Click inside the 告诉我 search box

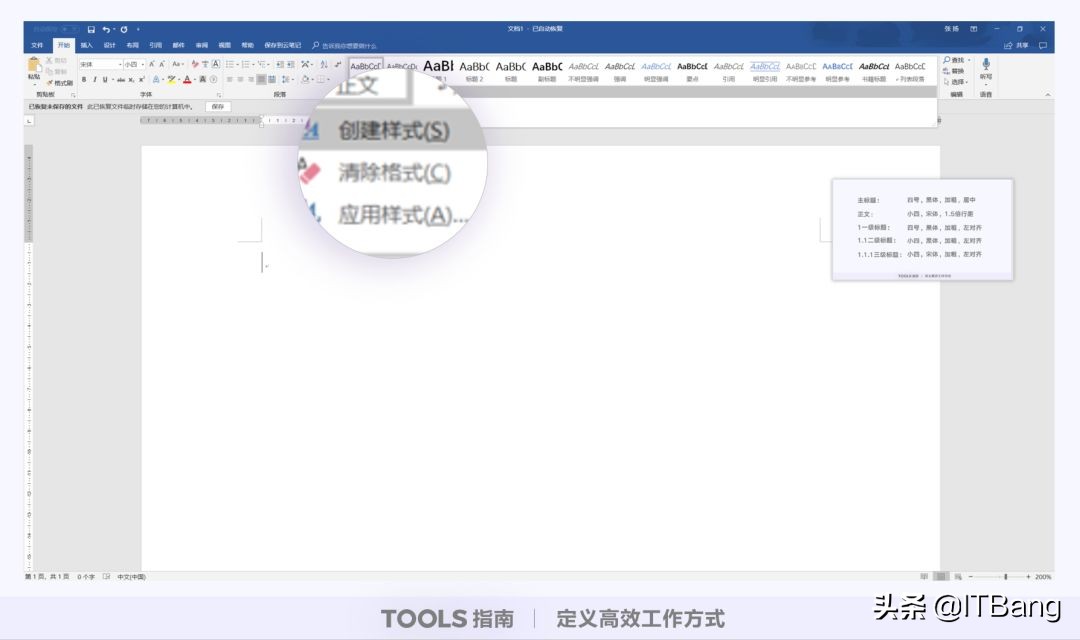point(350,45)
